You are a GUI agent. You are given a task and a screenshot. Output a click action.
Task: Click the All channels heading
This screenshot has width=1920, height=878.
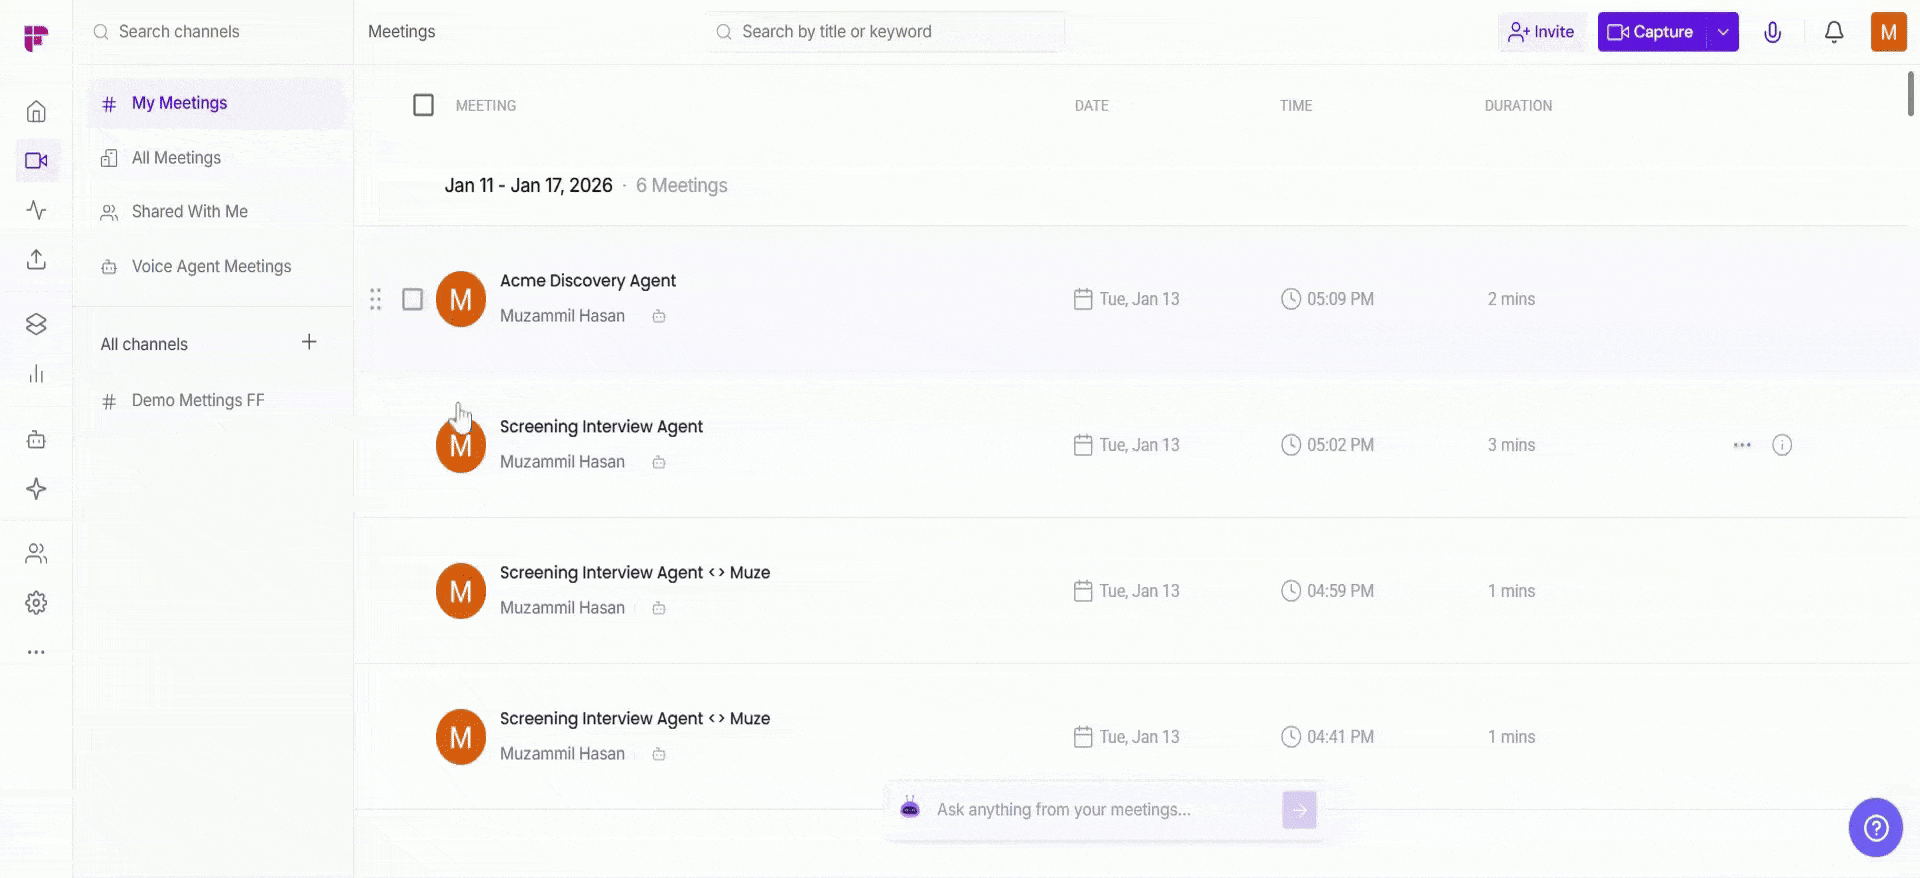click(144, 344)
